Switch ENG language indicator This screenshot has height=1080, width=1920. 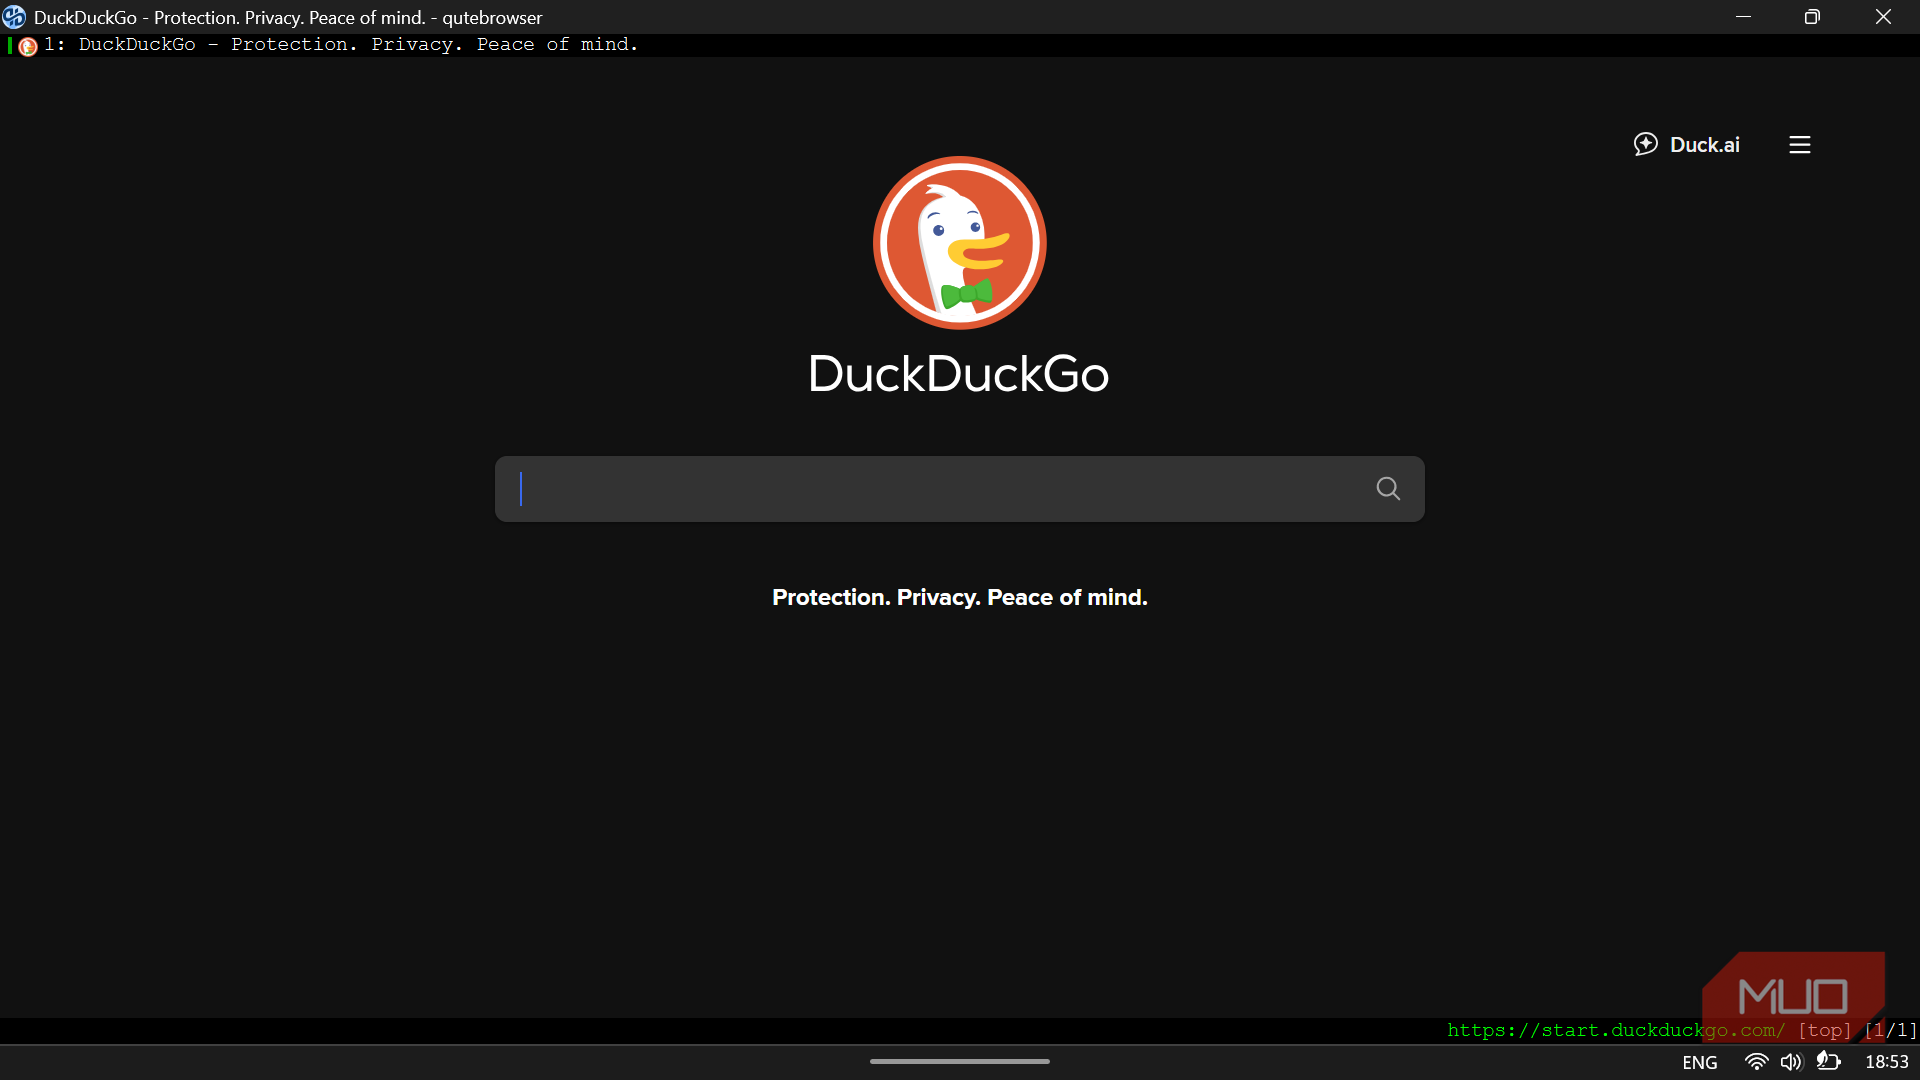click(x=1699, y=1062)
